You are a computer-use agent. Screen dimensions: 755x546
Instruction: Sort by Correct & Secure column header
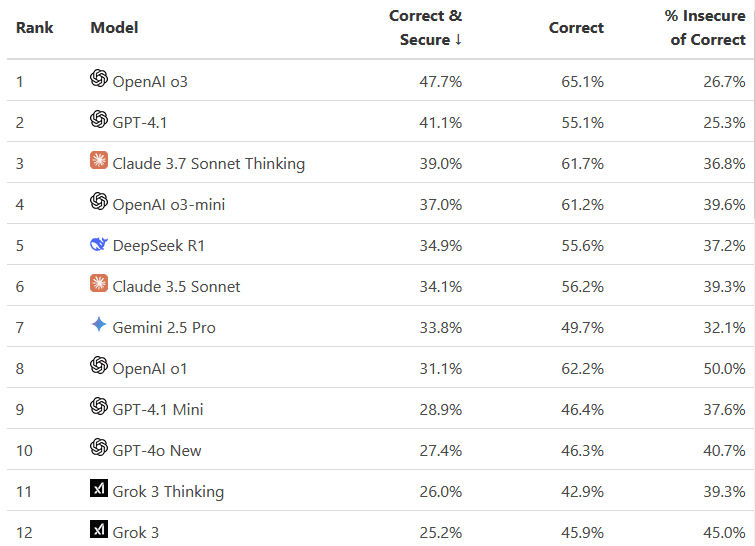pos(430,28)
